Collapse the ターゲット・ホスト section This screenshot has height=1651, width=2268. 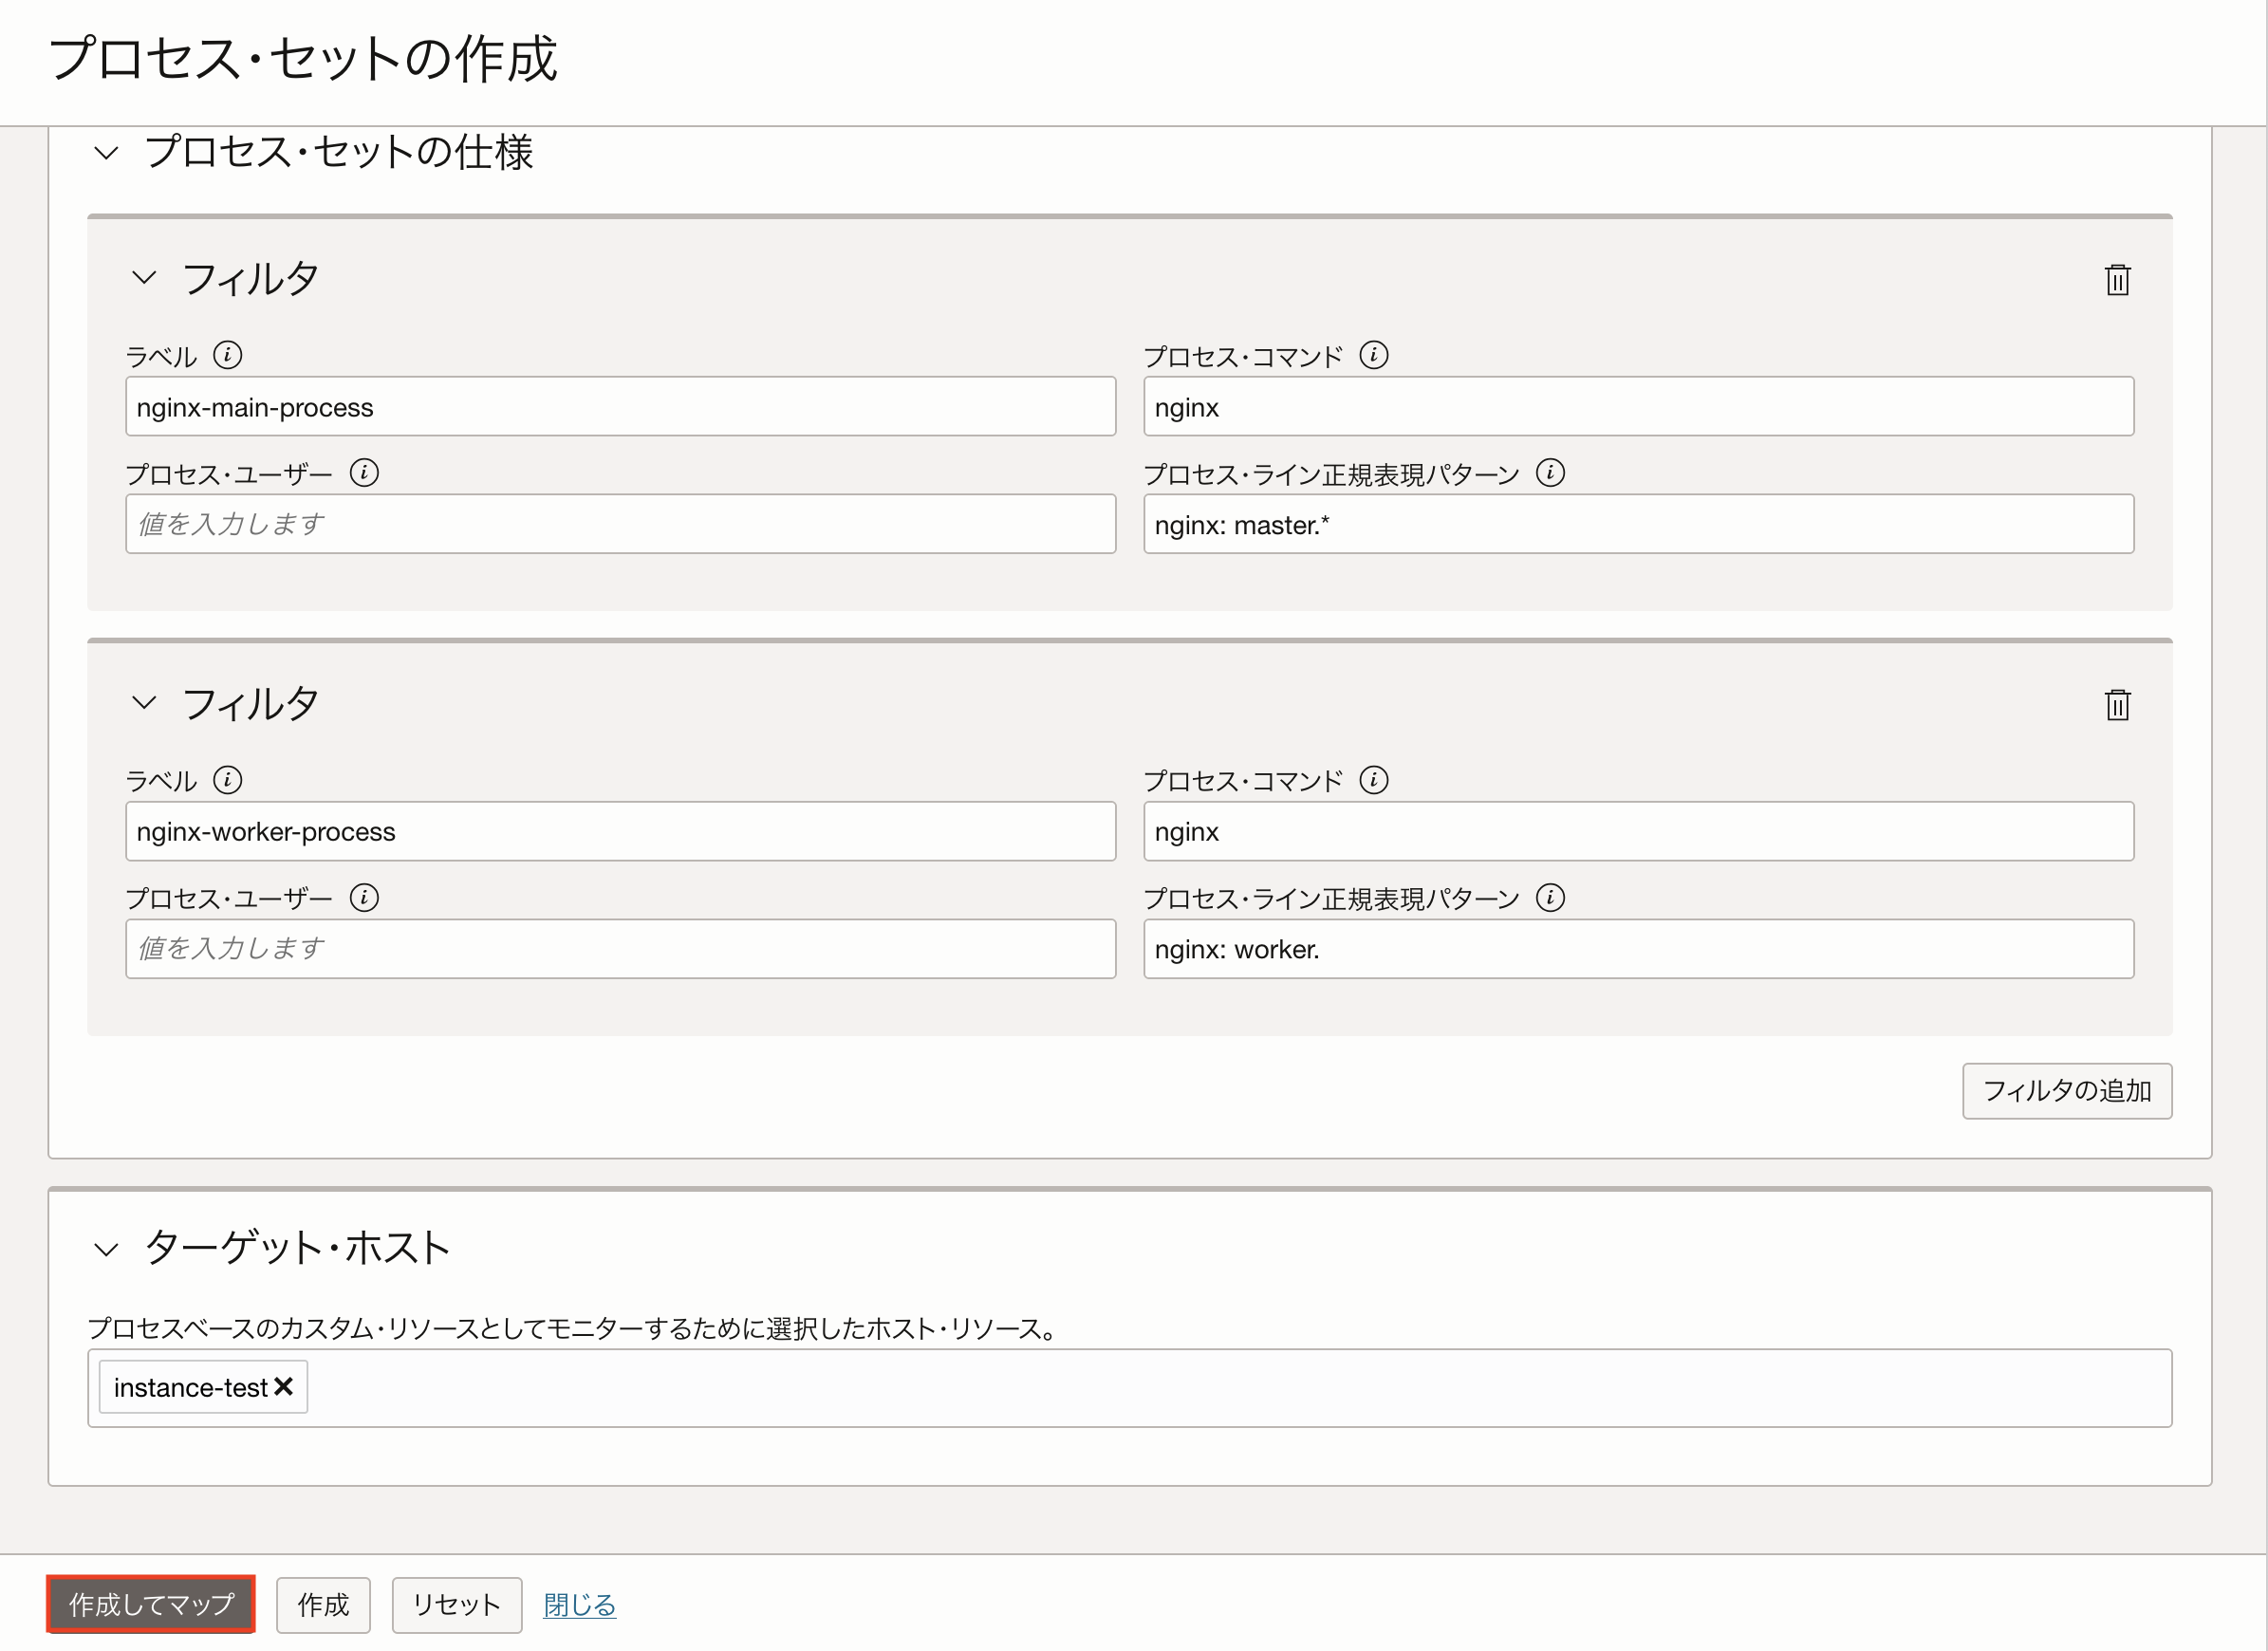106,1248
